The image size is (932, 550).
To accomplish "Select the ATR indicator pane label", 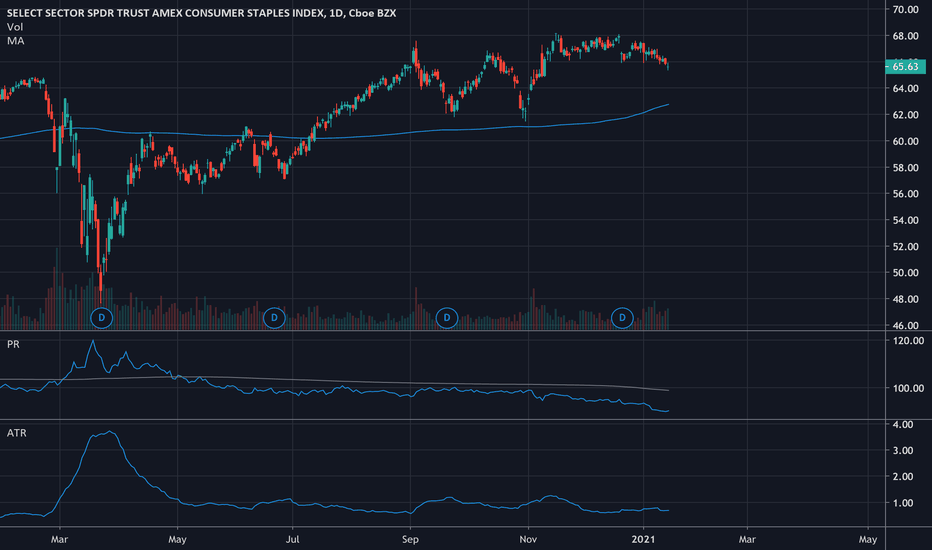I will click(17, 433).
